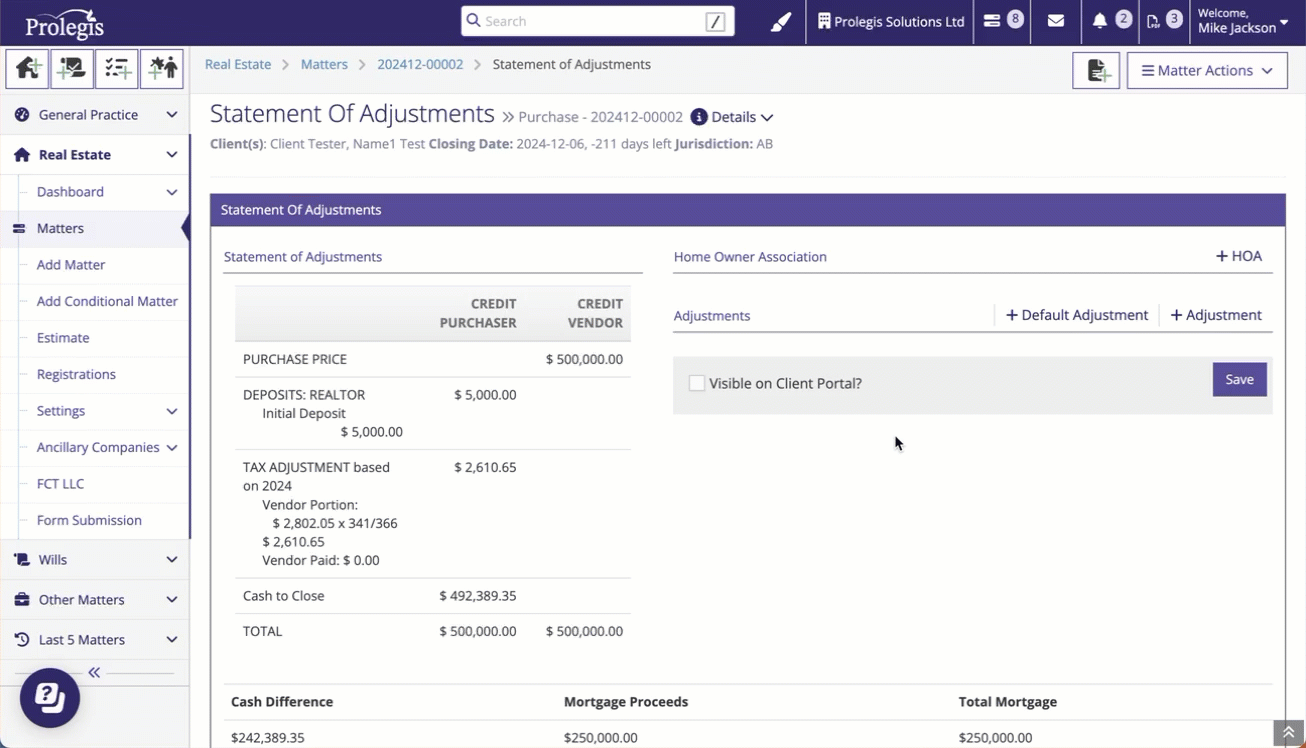Open the paintbrush theme icon
The image size is (1306, 748).
[781, 22]
